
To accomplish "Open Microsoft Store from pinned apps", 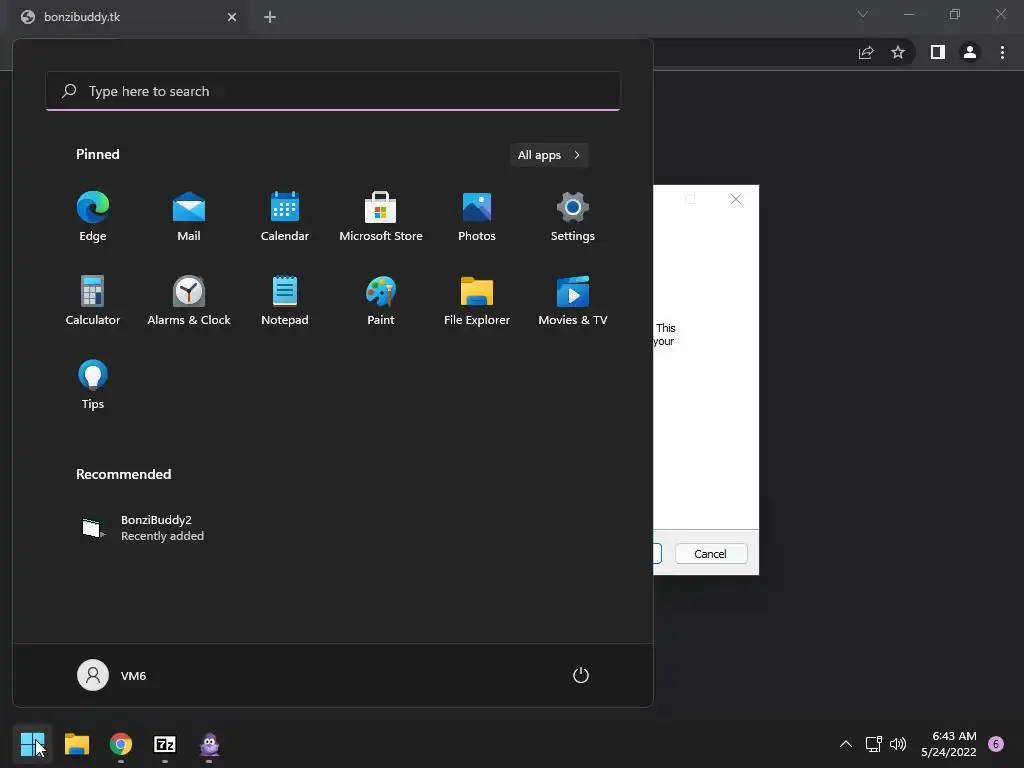I will tap(381, 217).
